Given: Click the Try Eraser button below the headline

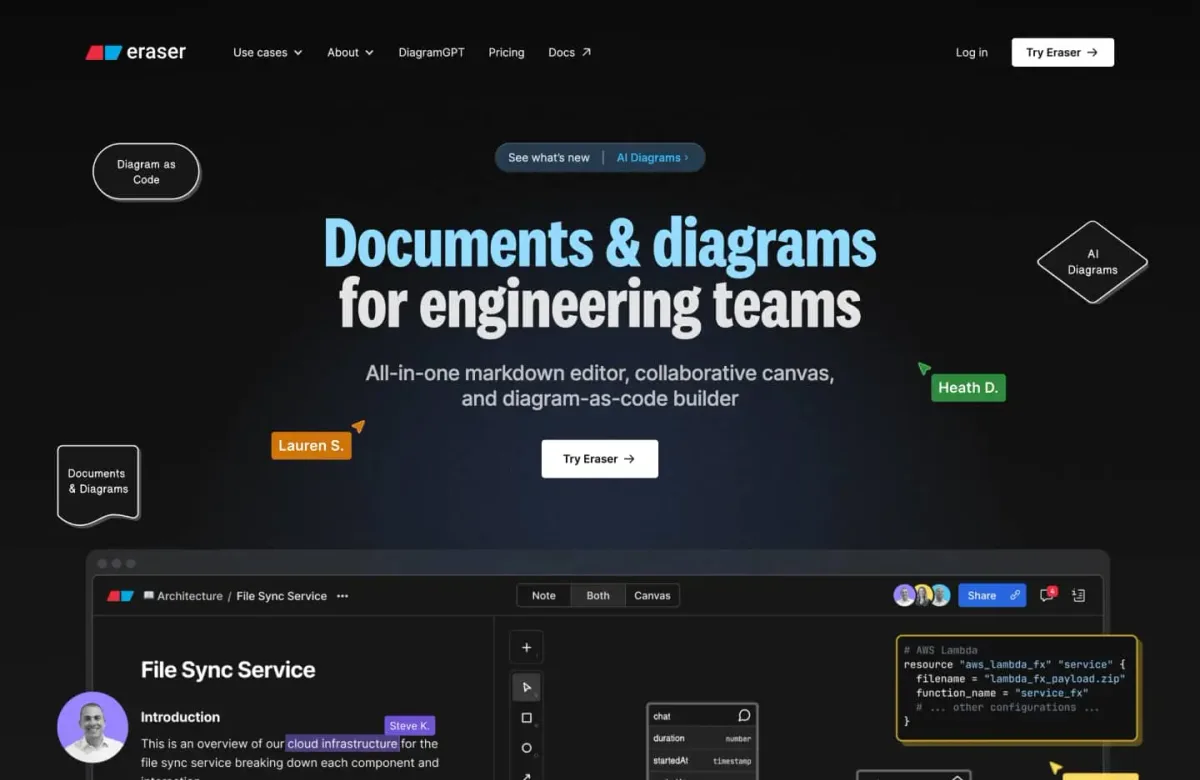Looking at the screenshot, I should point(600,459).
